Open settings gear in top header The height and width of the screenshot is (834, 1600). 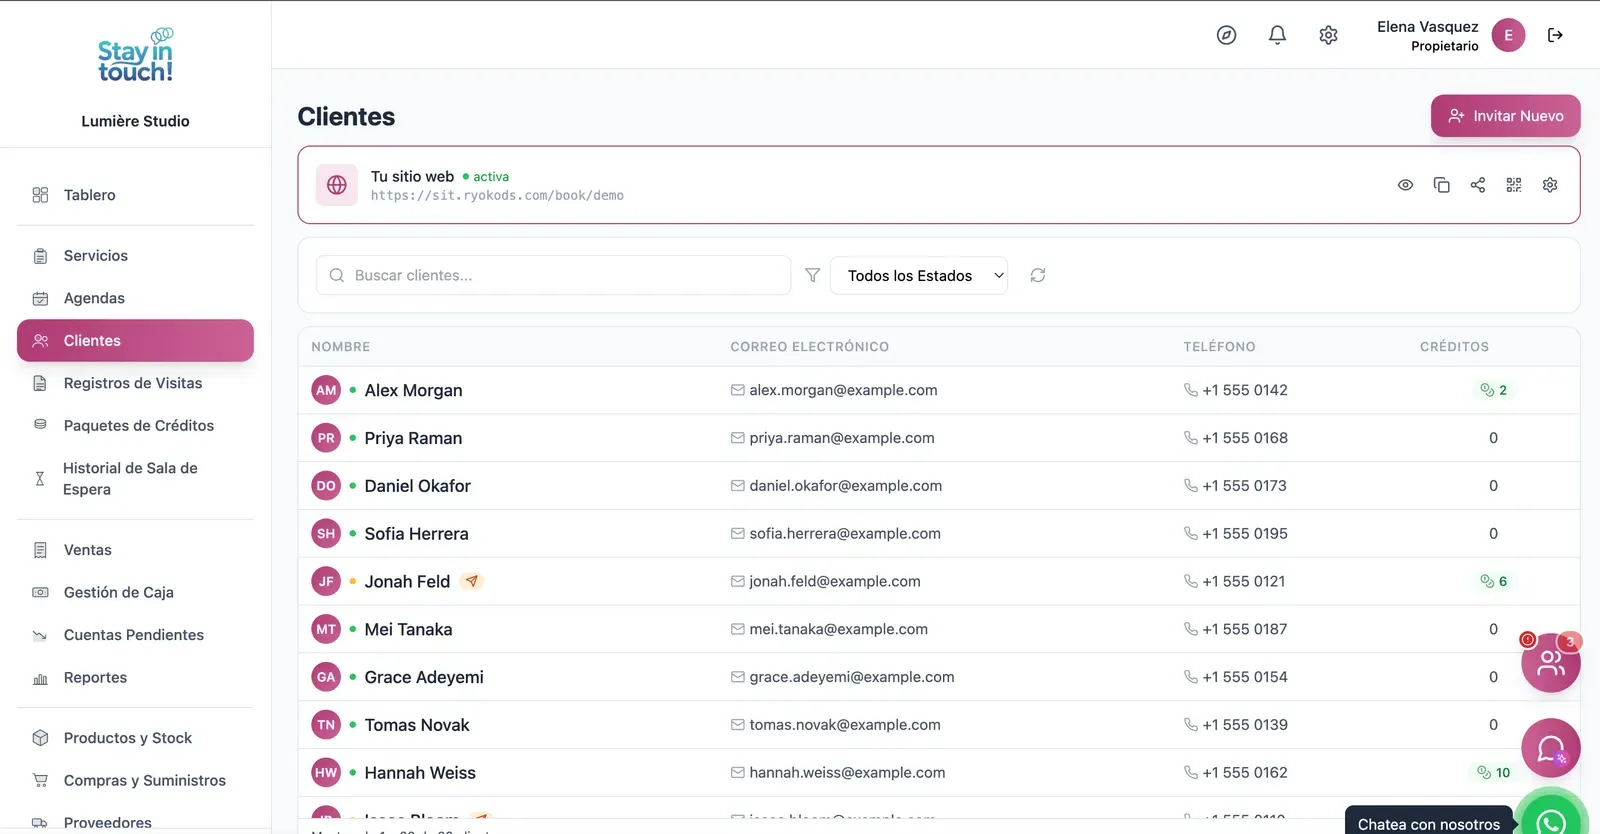tap(1328, 35)
